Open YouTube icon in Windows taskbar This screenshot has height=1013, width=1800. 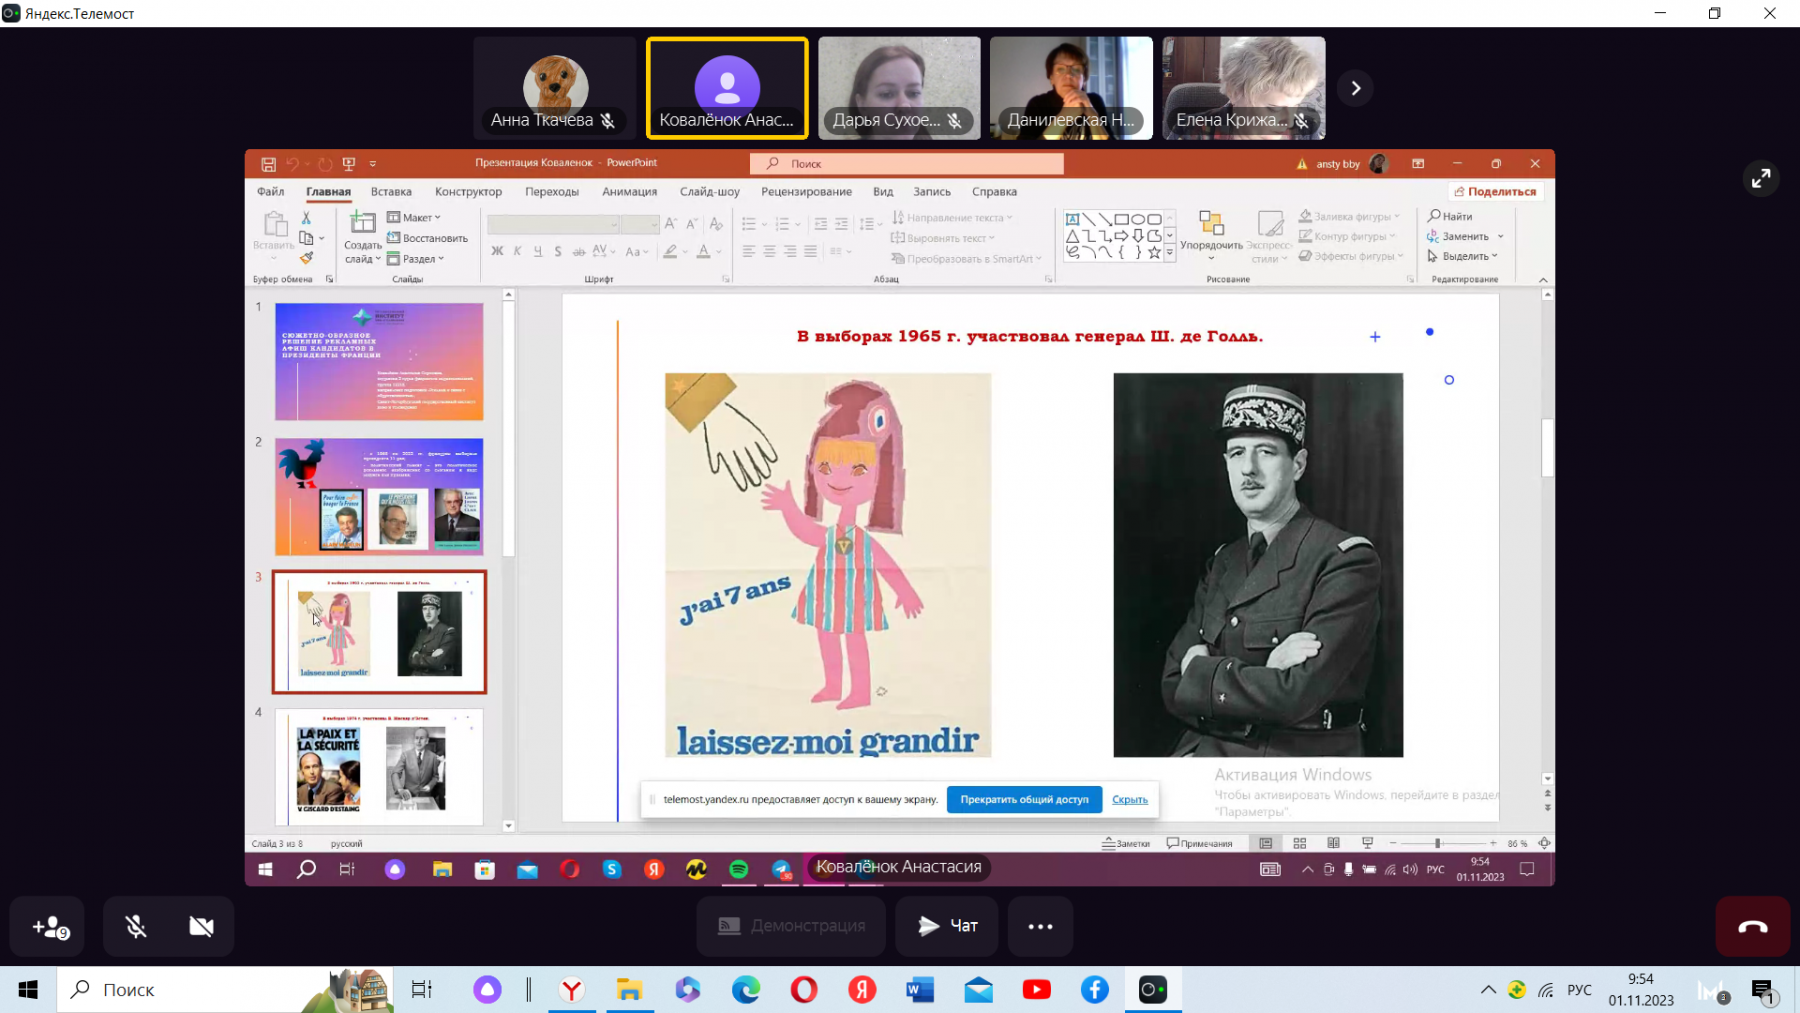coord(1037,990)
